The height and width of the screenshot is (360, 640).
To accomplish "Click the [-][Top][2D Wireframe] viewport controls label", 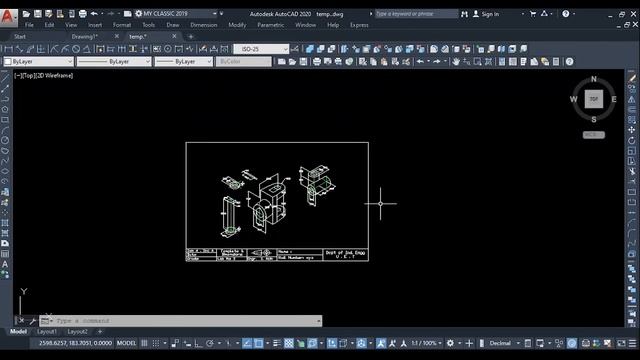I will tap(44, 76).
